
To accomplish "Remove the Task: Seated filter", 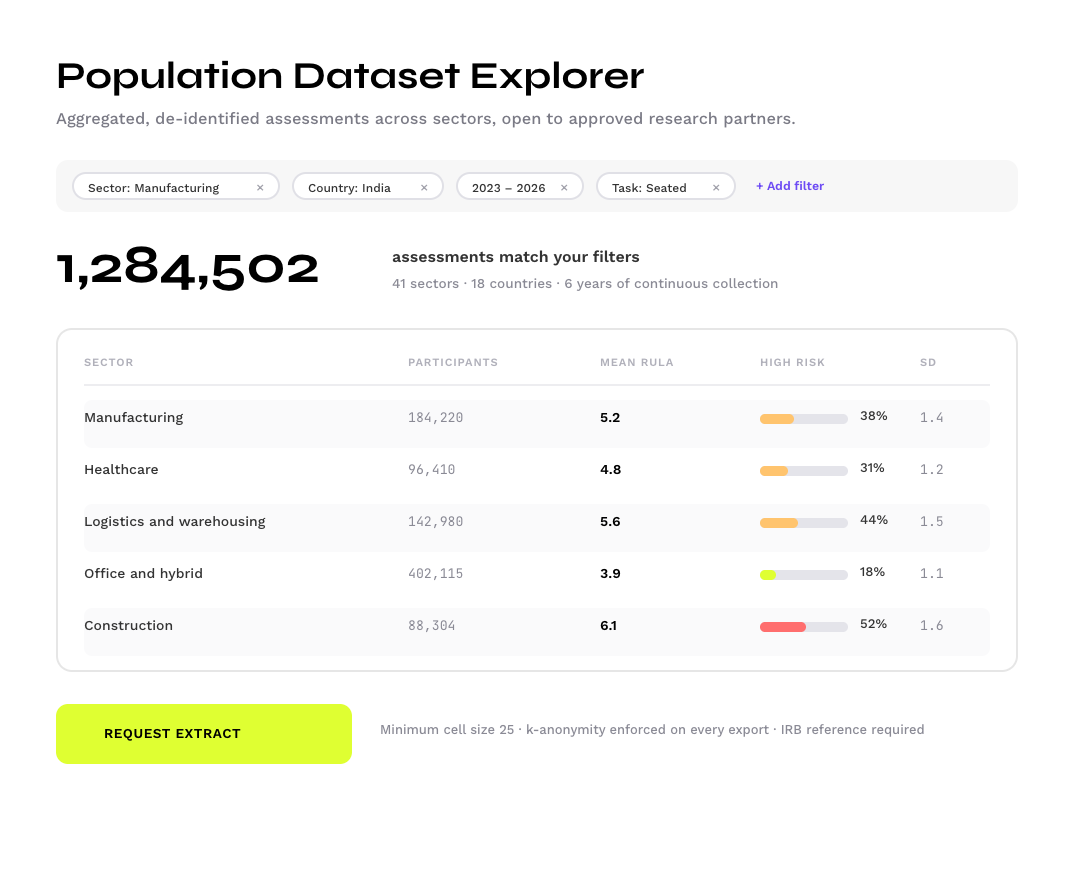I will point(716,188).
